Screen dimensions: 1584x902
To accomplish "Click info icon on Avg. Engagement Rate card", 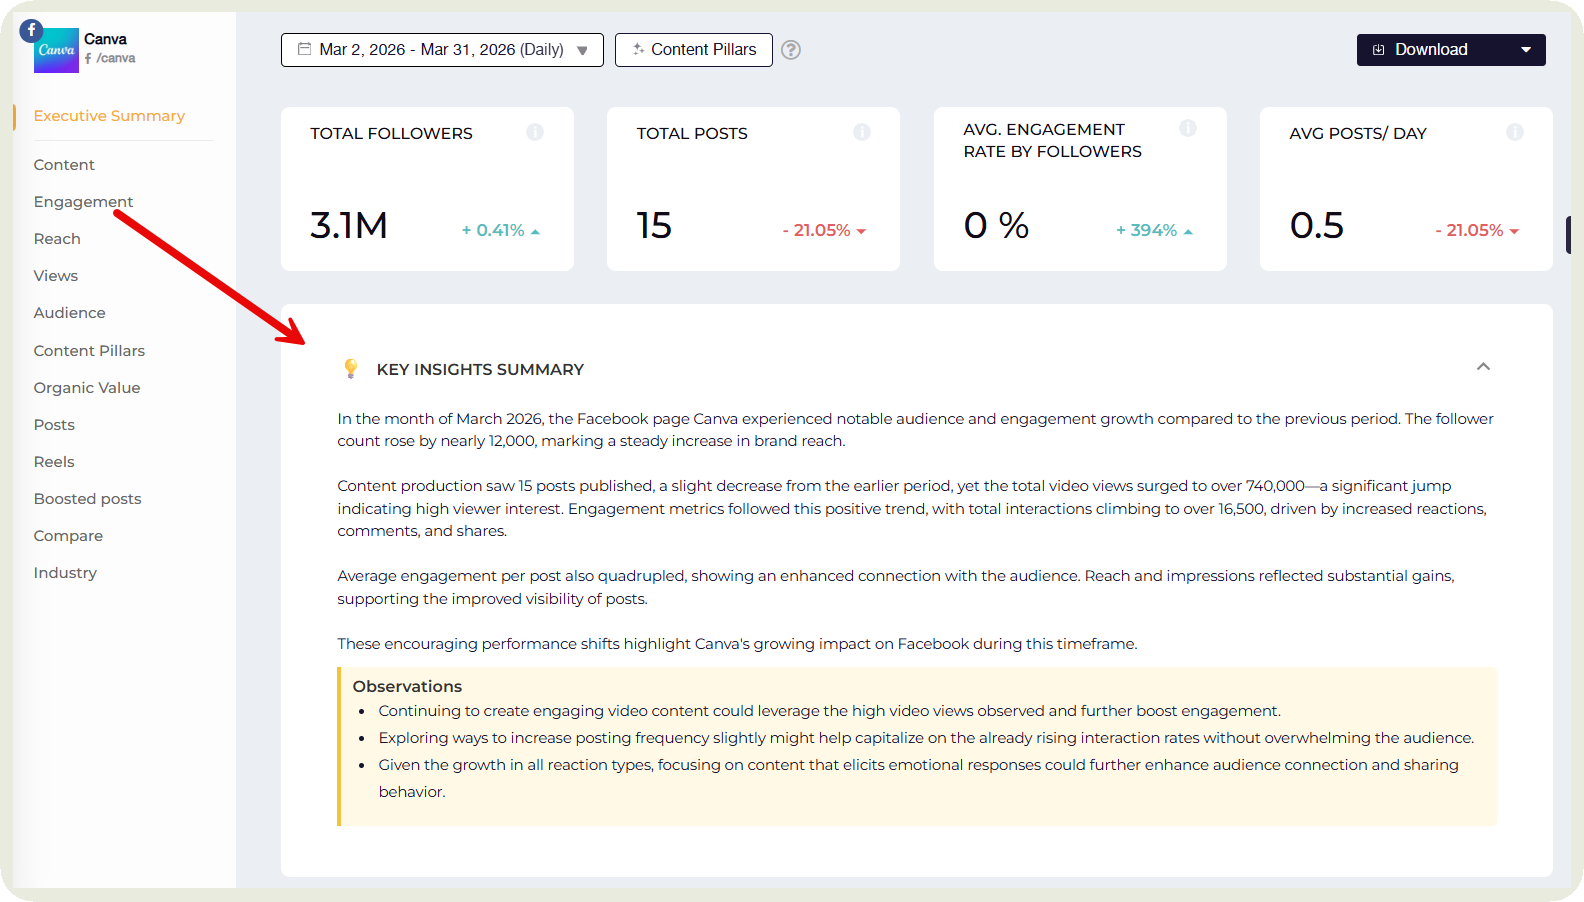I will (1188, 128).
